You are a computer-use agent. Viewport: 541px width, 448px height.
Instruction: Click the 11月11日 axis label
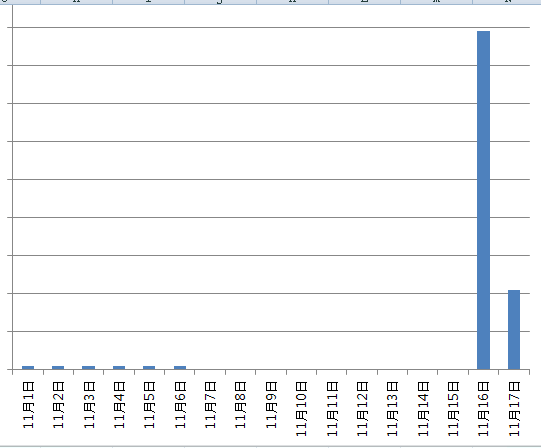click(332, 409)
